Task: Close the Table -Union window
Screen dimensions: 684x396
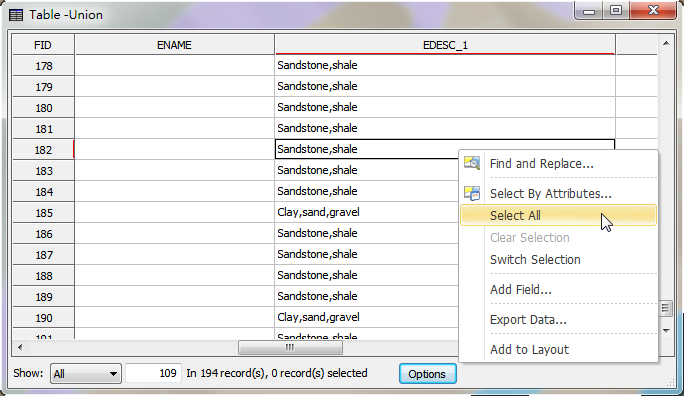Action: pos(653,10)
